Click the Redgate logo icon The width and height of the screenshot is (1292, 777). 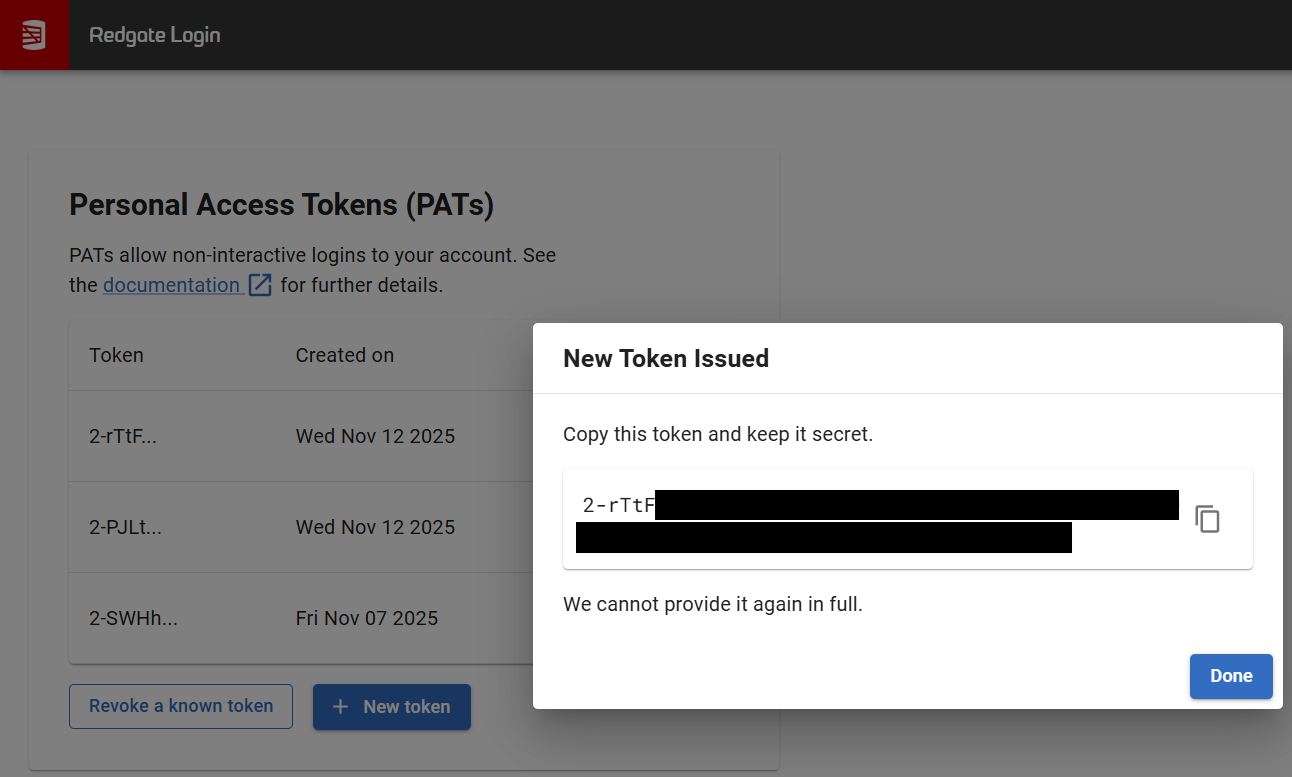click(34, 35)
